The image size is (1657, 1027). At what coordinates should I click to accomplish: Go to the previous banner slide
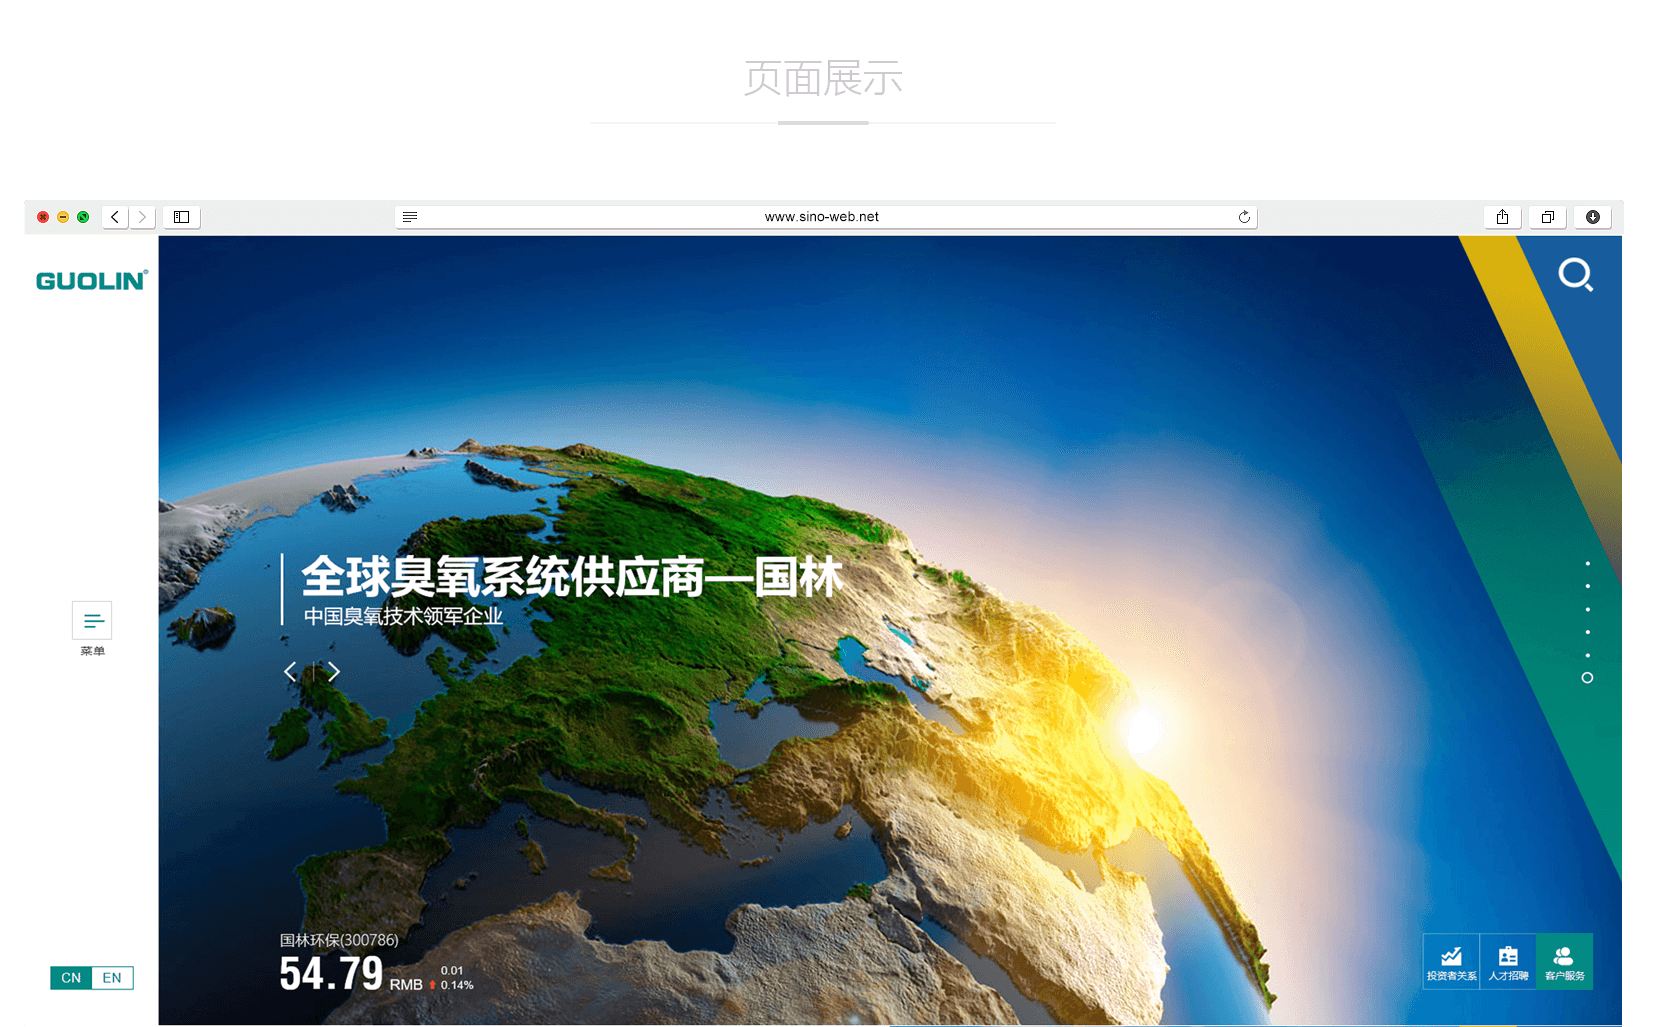[290, 672]
